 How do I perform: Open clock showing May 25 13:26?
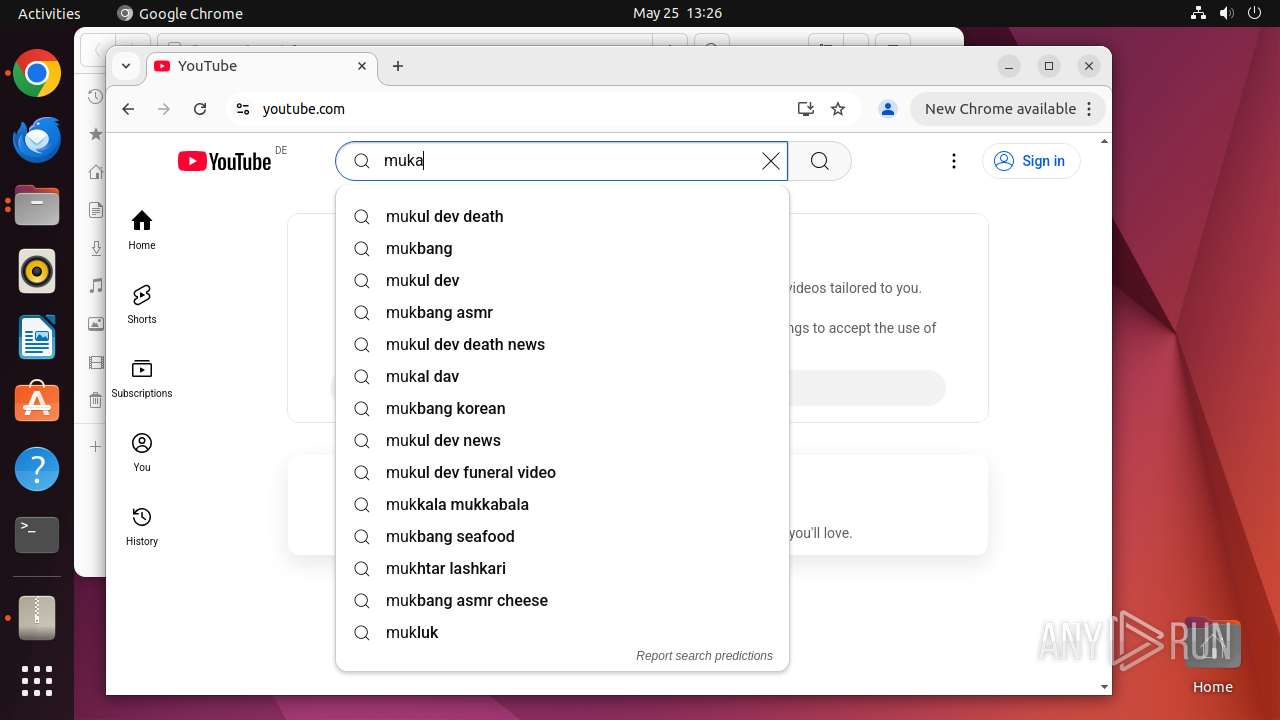coord(677,13)
